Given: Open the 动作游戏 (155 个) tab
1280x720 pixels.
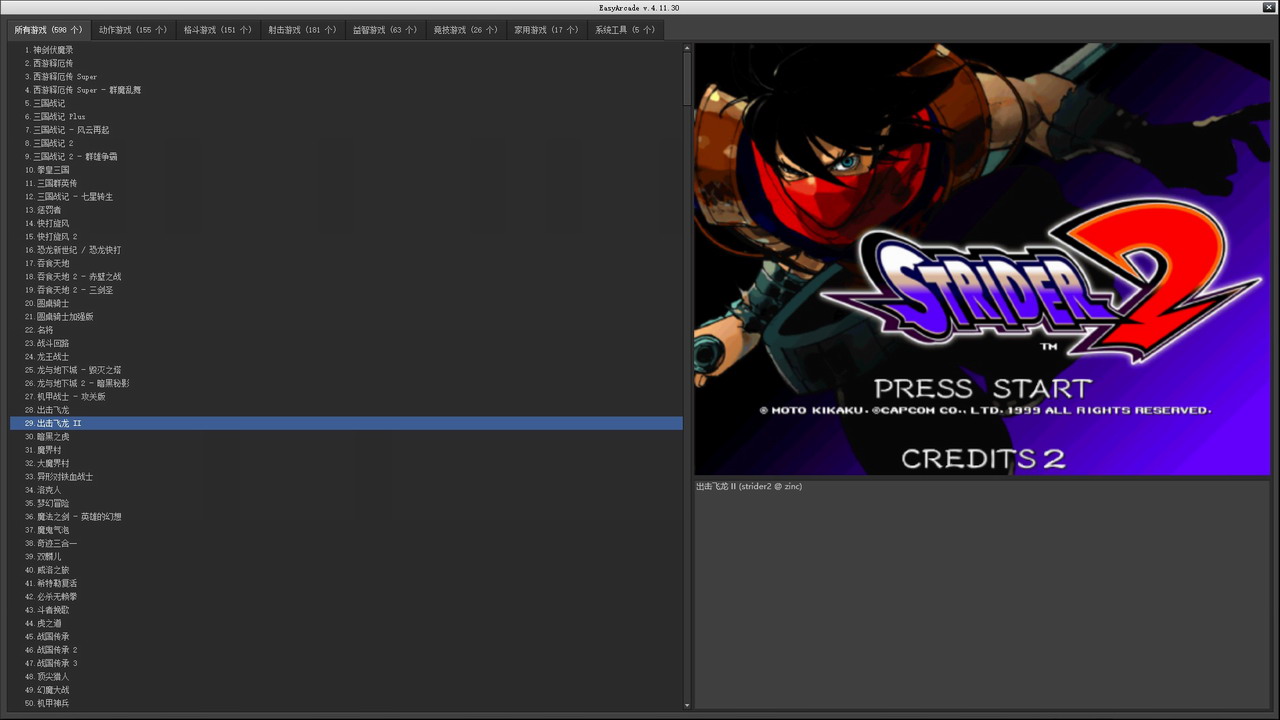Looking at the screenshot, I should 133,30.
